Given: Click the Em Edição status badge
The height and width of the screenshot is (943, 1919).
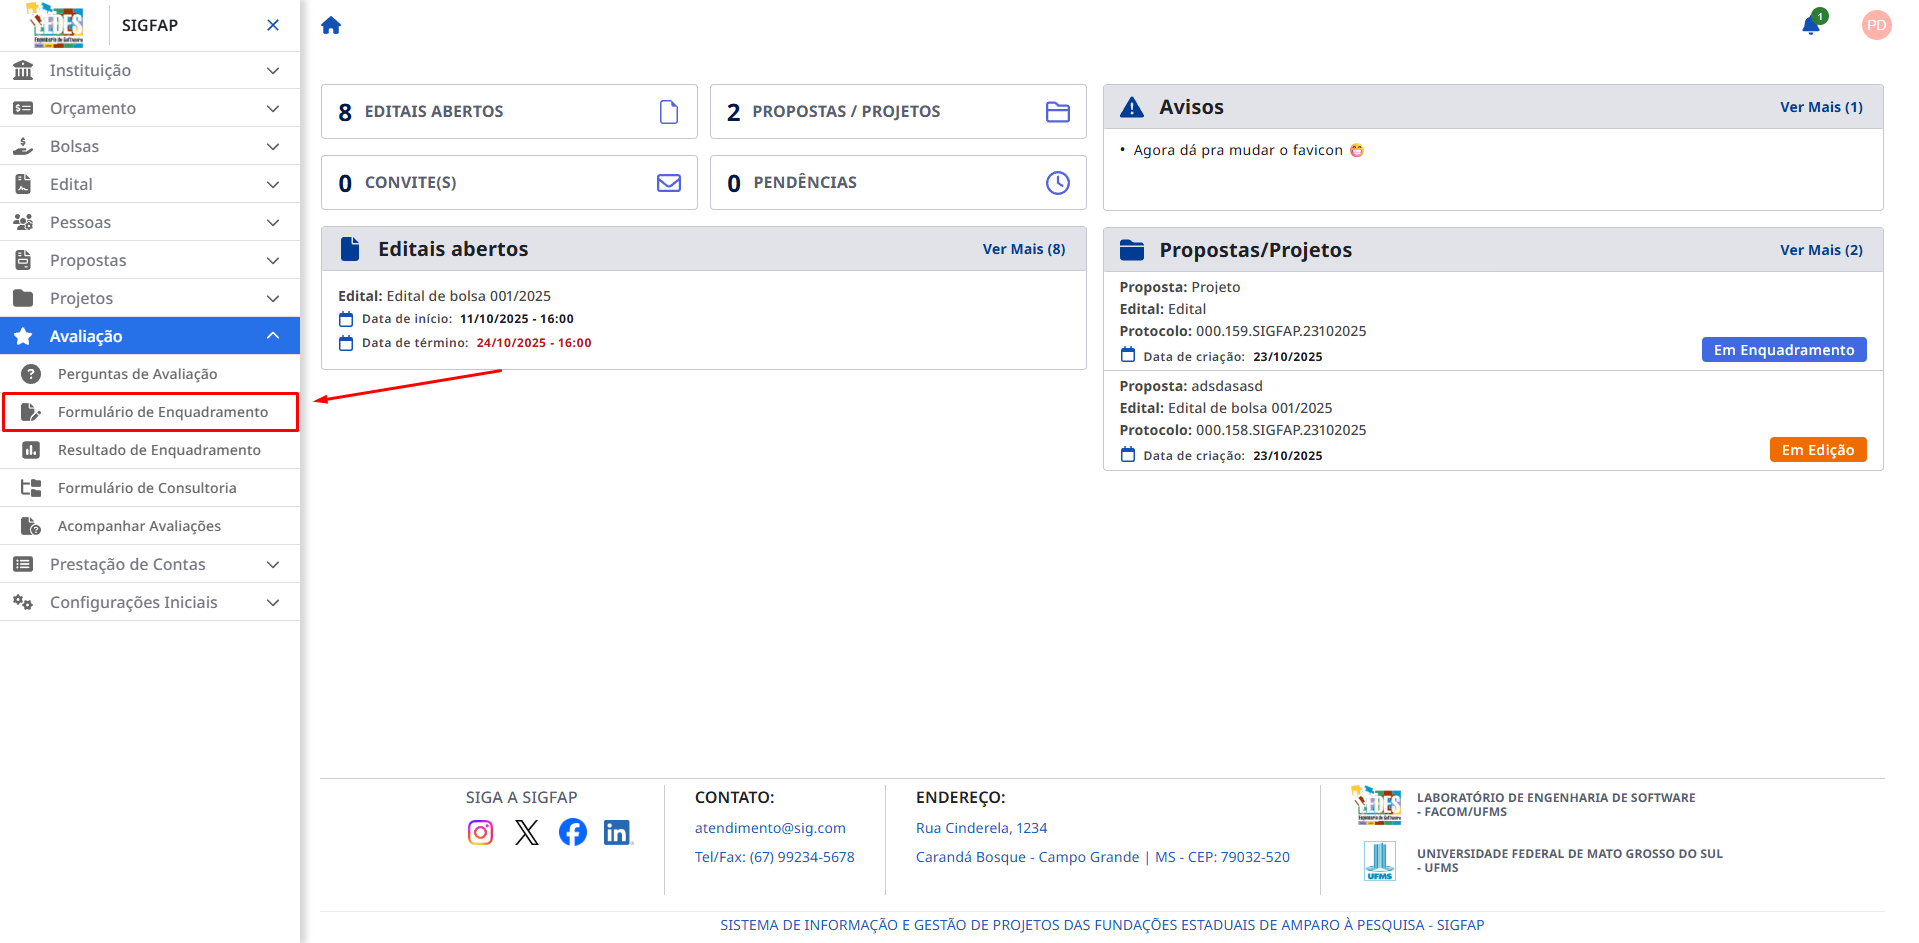Looking at the screenshot, I should point(1817,449).
